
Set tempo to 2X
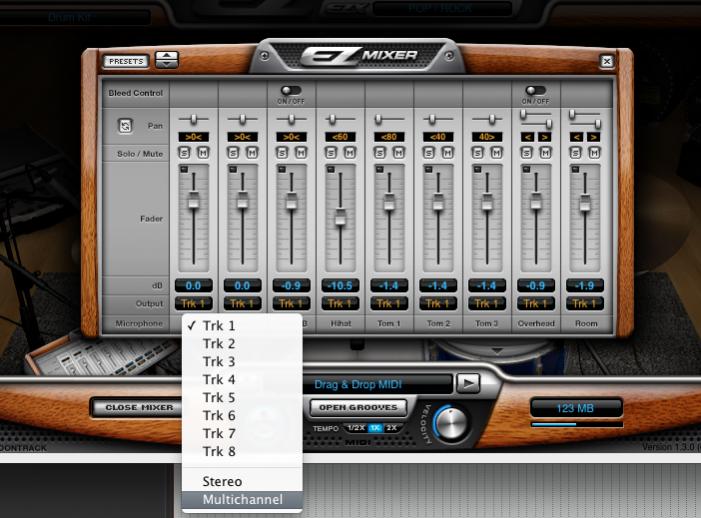pyautogui.click(x=391, y=428)
